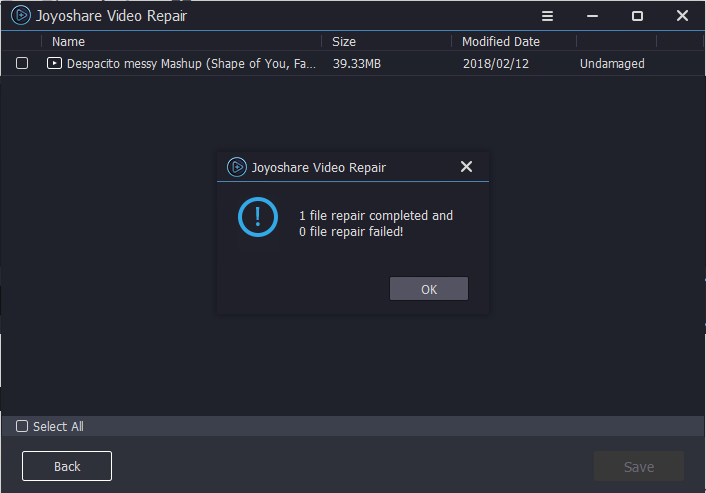Click the 39.33MB size value

point(357,63)
